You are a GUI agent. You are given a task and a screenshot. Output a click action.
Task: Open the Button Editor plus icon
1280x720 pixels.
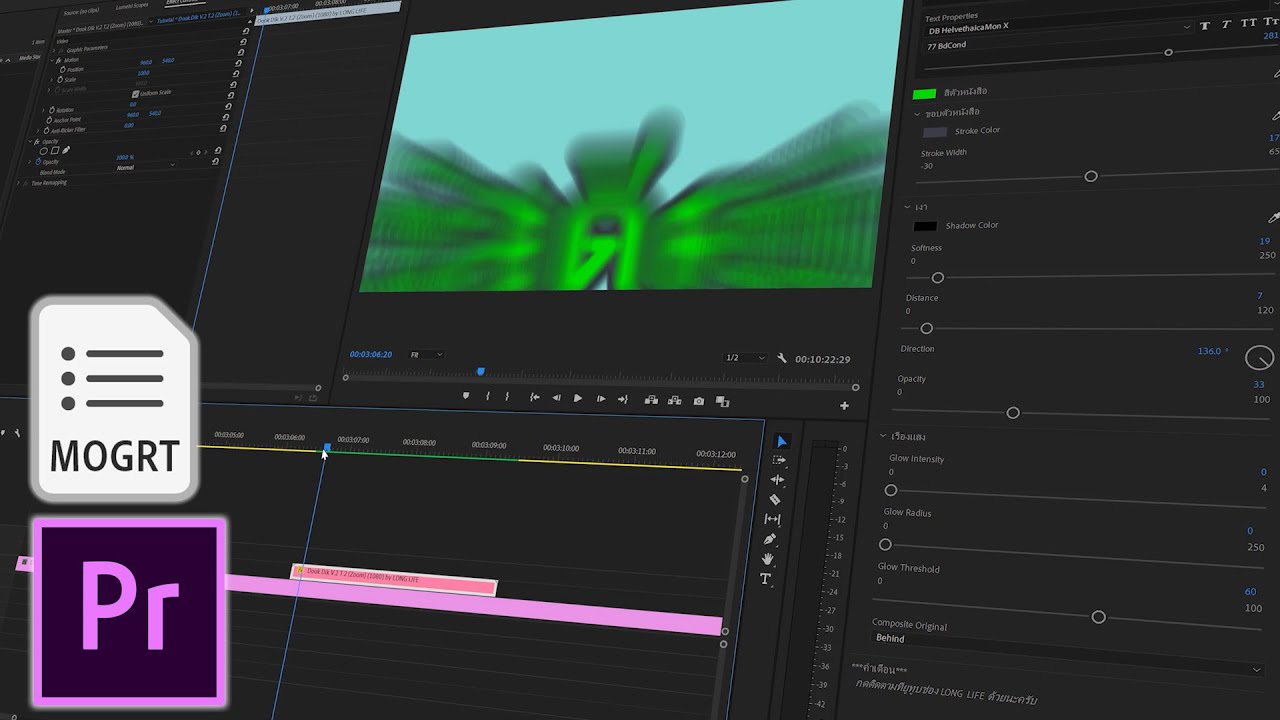(844, 405)
